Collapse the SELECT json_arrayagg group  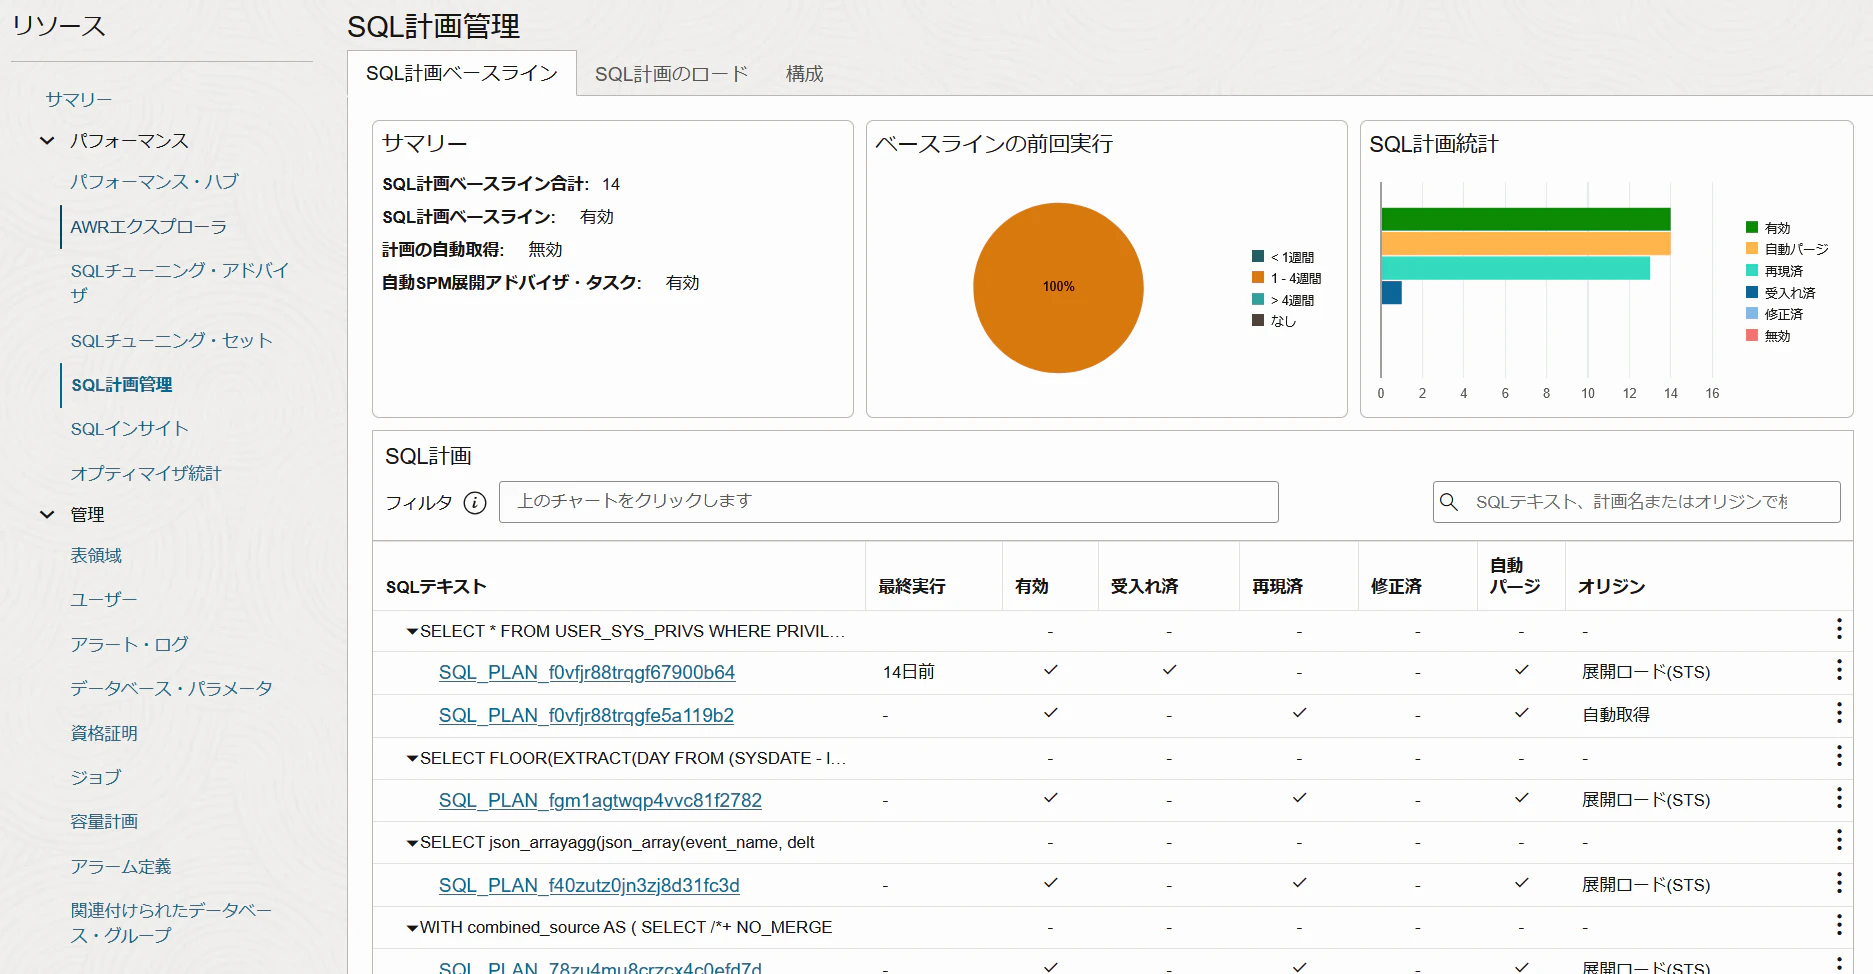click(x=412, y=843)
